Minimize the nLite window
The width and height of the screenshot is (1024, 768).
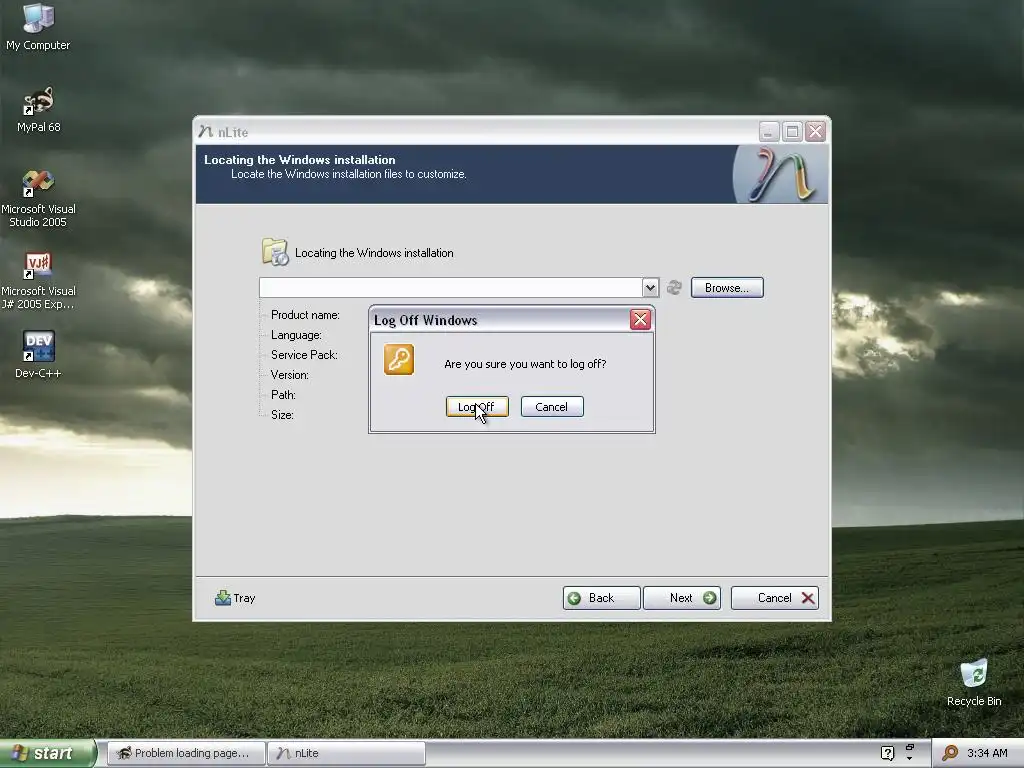769,132
